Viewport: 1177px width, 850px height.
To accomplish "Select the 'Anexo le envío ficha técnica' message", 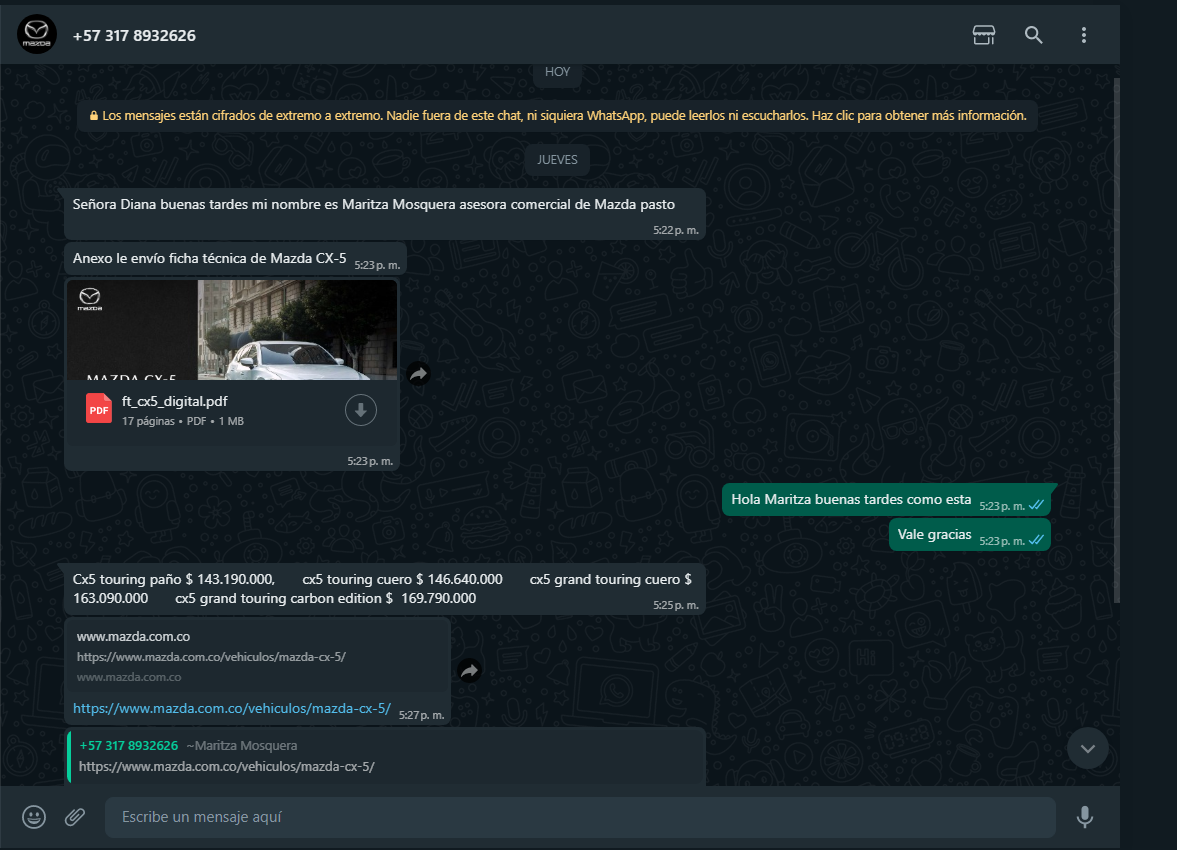I will tap(236, 259).
